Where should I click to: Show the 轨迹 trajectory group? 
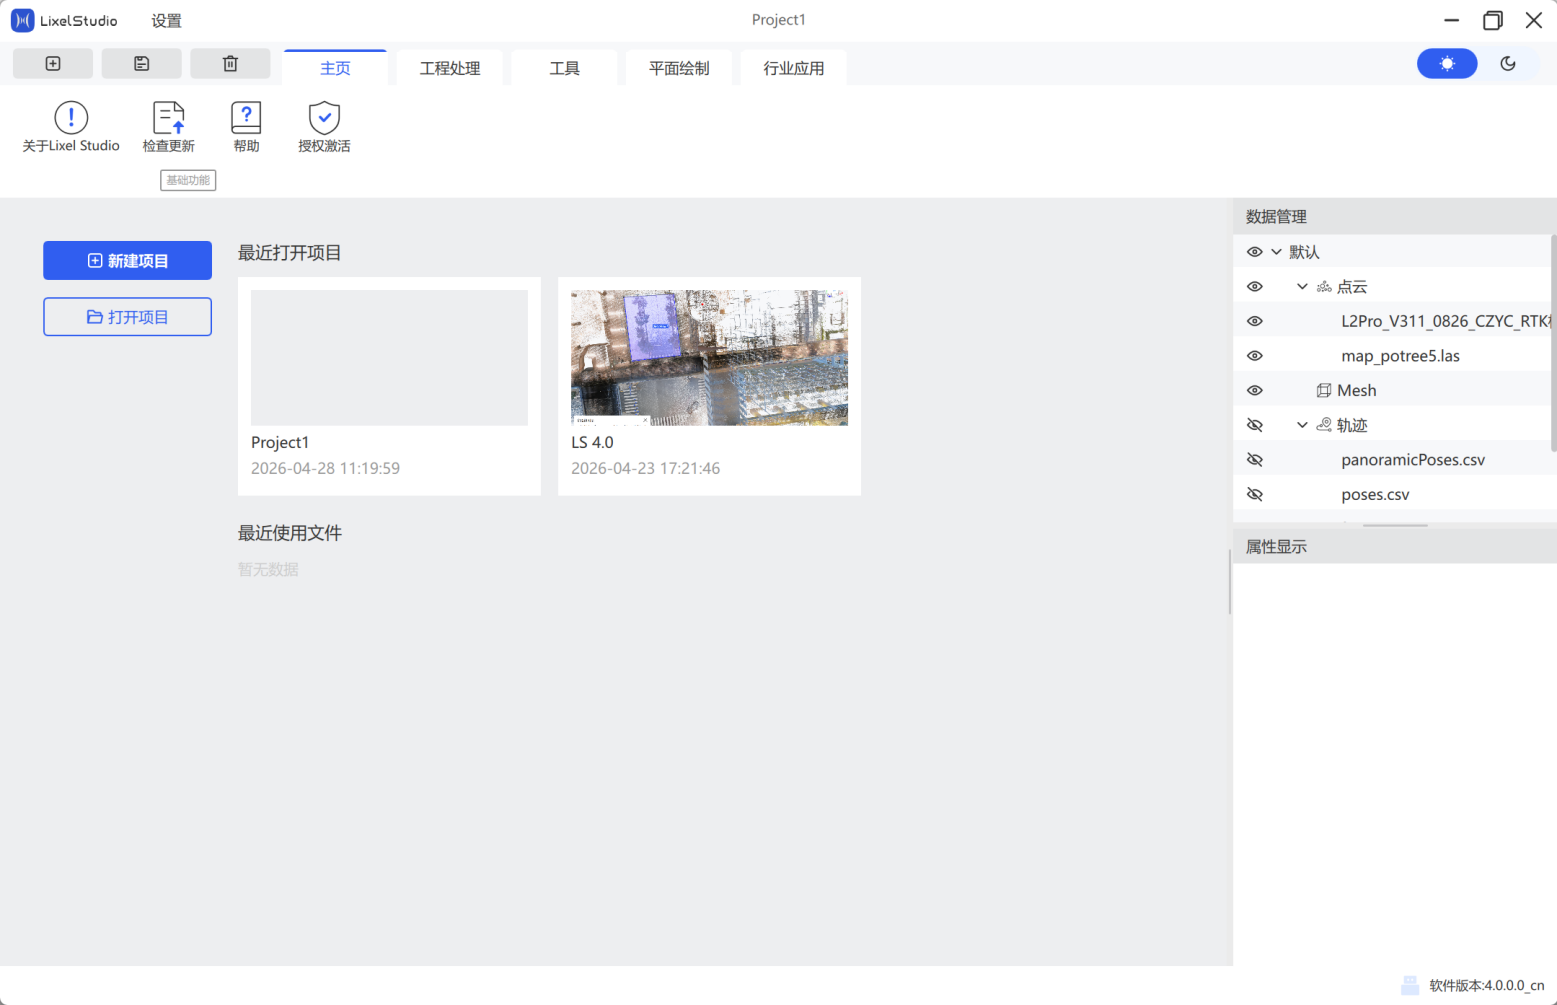[1255, 425]
